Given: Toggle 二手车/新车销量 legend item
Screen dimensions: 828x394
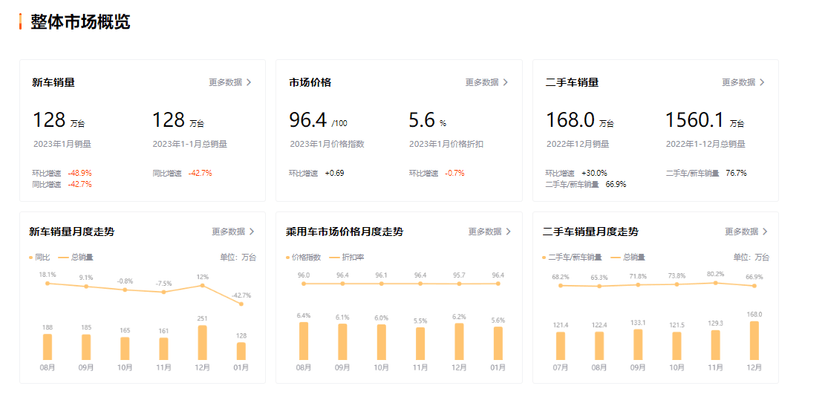Looking at the screenshot, I should click(x=572, y=257).
